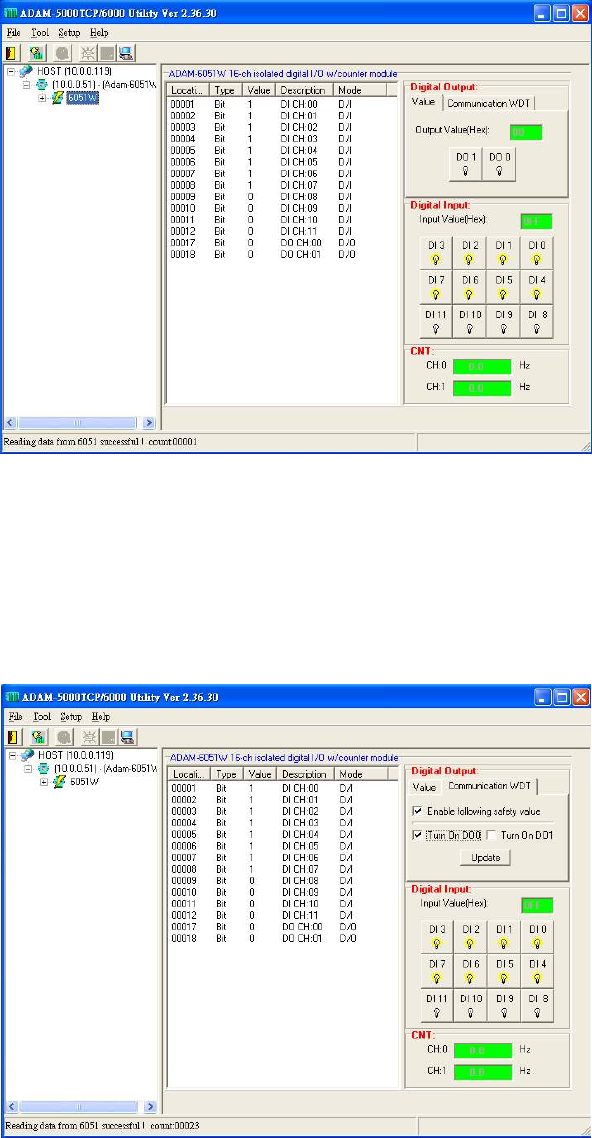The image size is (592, 1138).
Task: Click Location column header in count:00001 window
Action: pos(189,90)
